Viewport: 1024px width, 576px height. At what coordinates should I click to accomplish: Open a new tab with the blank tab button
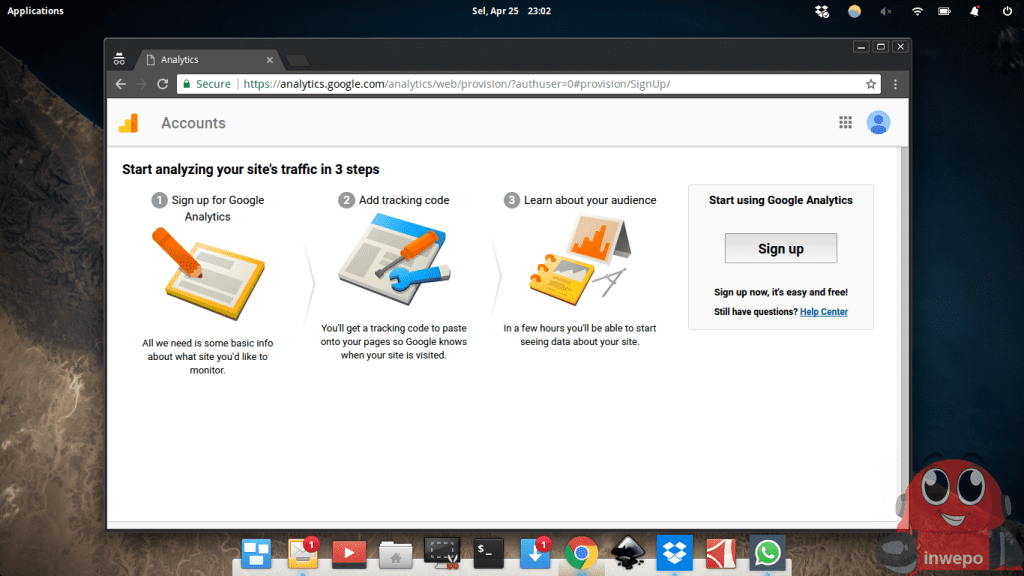click(x=298, y=61)
